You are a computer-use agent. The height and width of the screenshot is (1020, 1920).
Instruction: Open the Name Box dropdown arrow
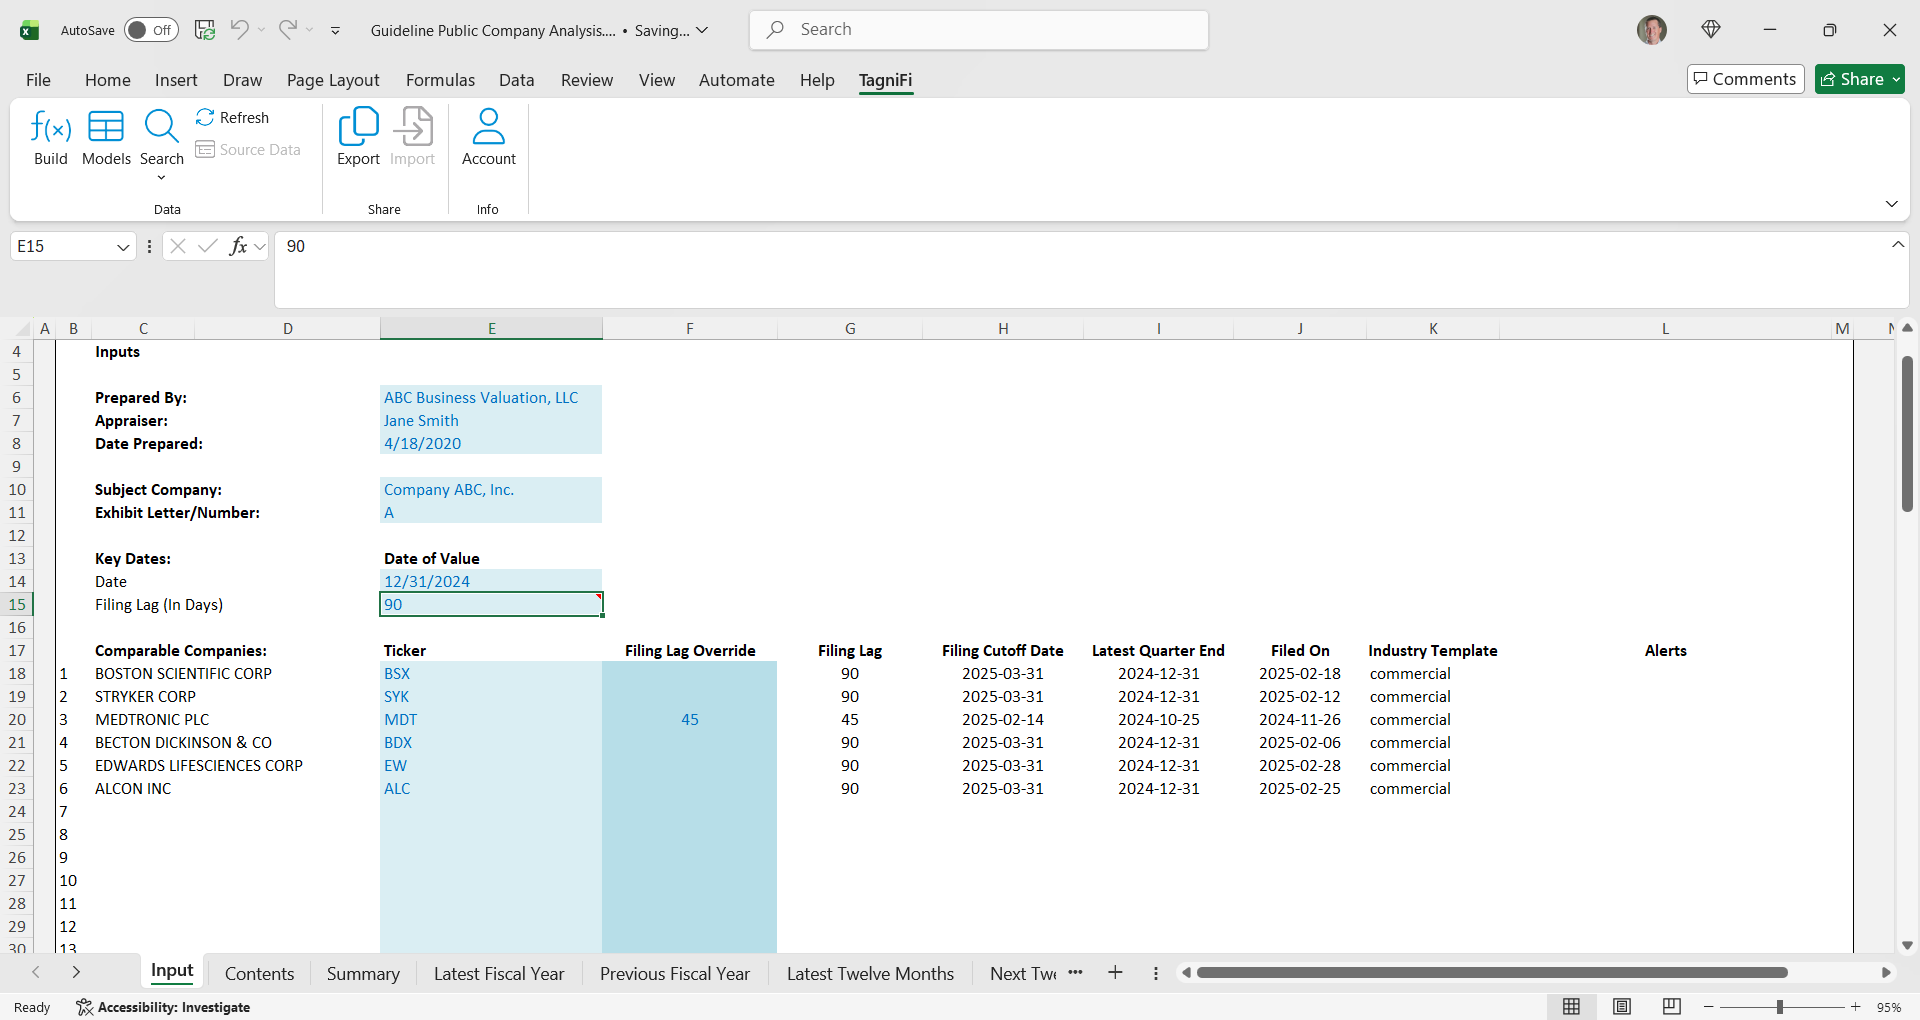click(123, 247)
